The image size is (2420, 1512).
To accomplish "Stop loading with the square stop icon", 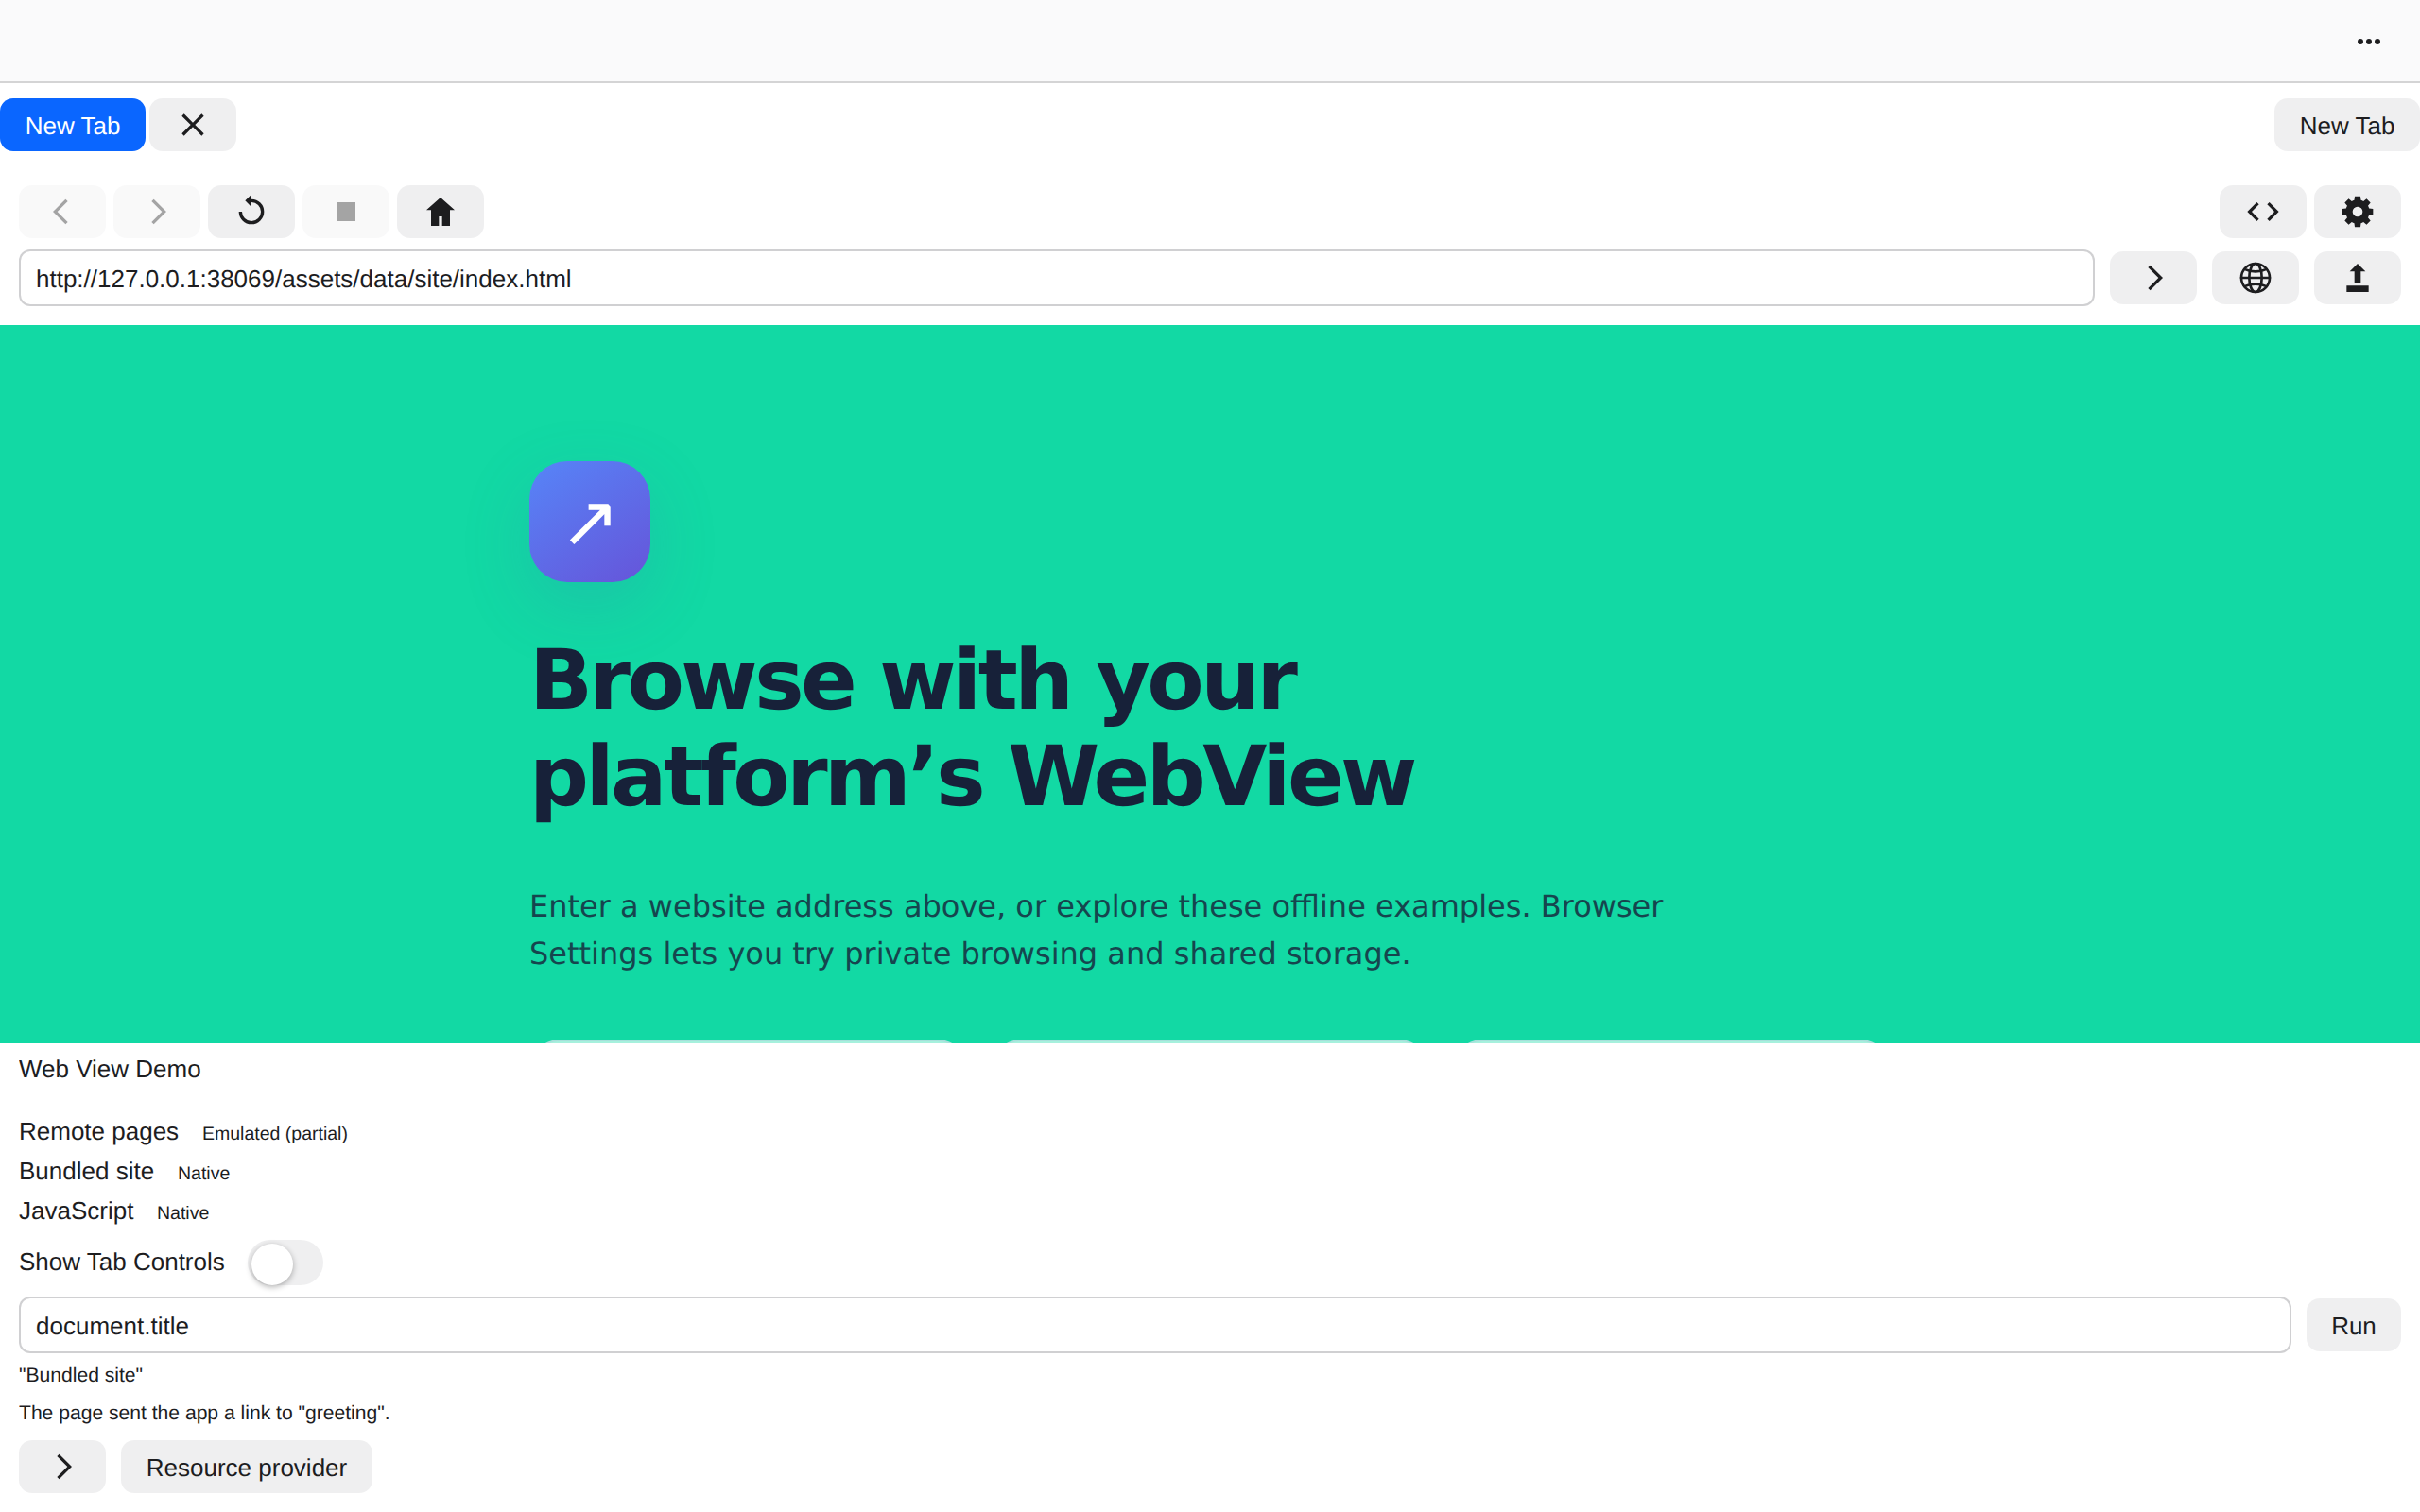I will [x=346, y=211].
